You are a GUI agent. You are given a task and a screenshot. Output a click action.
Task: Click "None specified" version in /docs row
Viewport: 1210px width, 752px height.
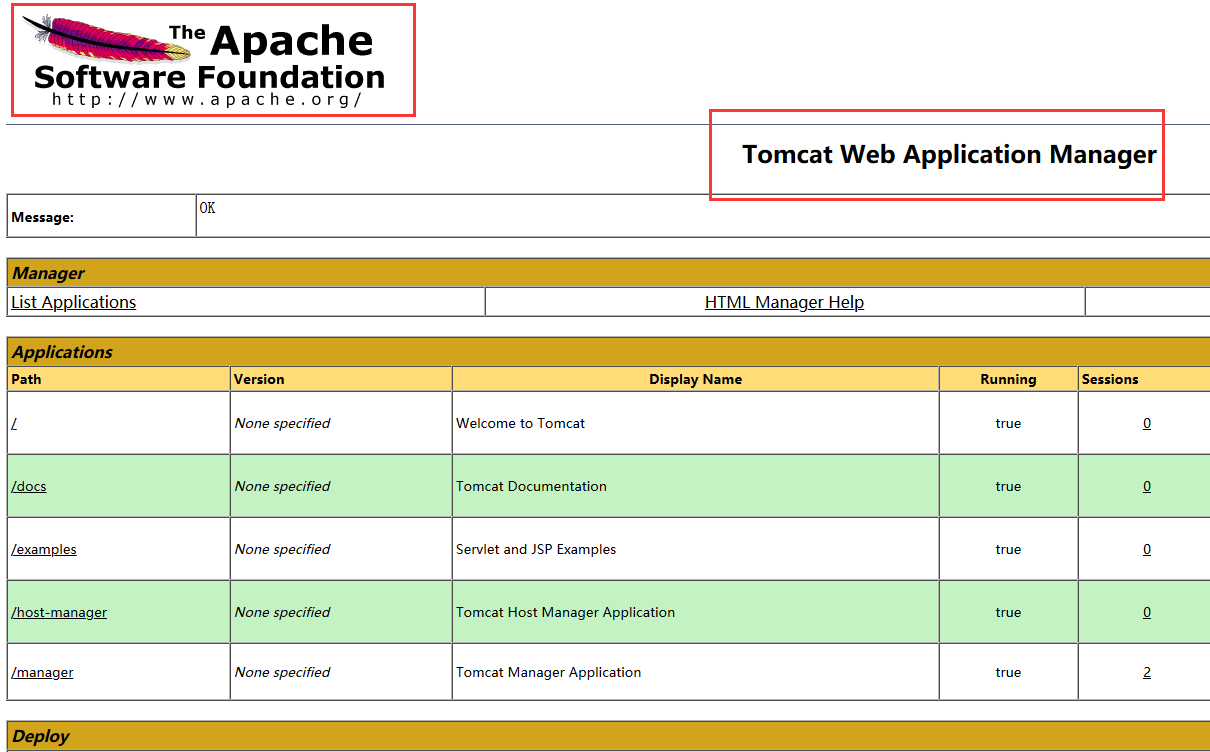click(282, 486)
